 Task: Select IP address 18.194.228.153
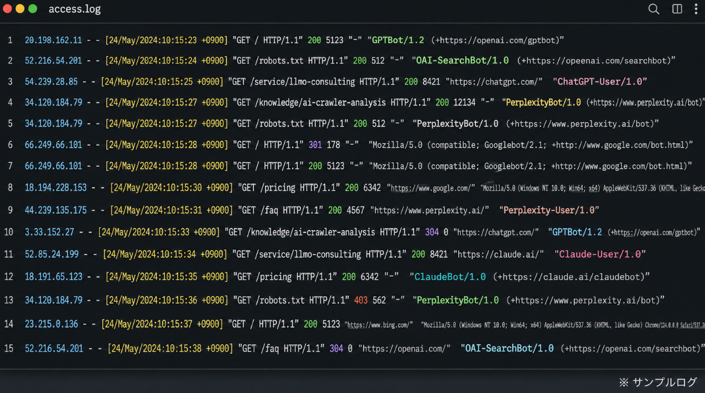pyautogui.click(x=55, y=188)
